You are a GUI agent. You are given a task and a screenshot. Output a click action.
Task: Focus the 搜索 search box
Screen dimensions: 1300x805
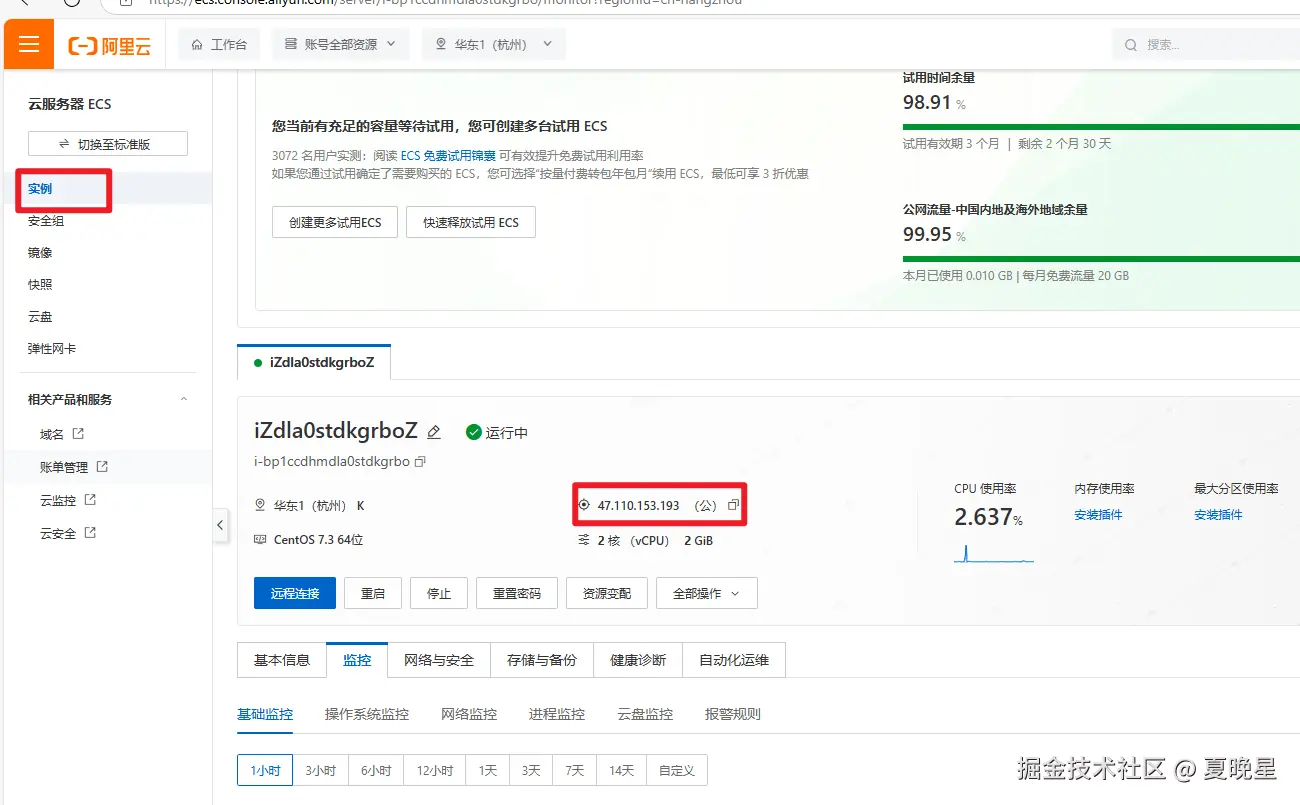click(1205, 45)
